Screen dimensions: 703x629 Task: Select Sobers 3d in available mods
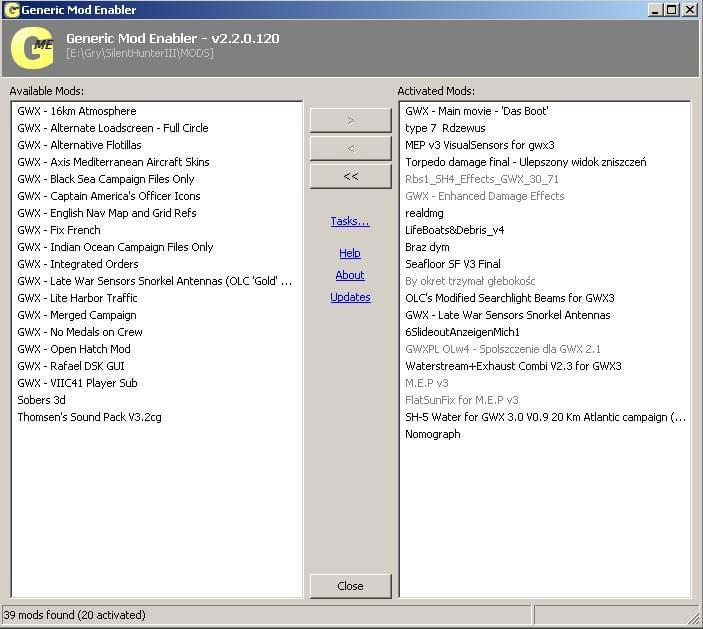click(42, 400)
